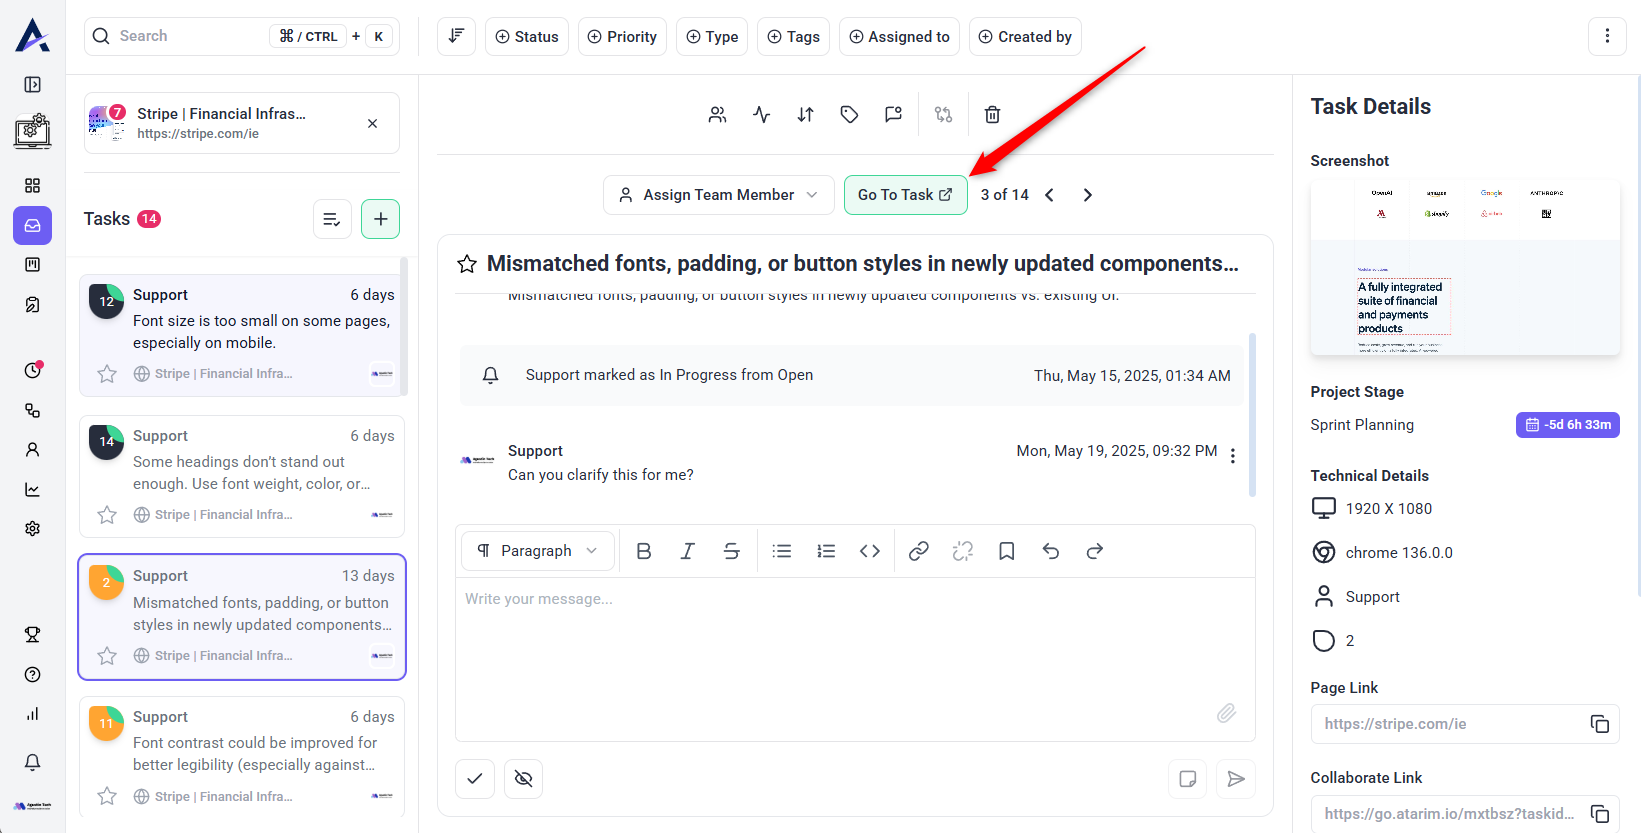Open the three-dot menu on Support comment
The width and height of the screenshot is (1641, 833).
(1232, 456)
